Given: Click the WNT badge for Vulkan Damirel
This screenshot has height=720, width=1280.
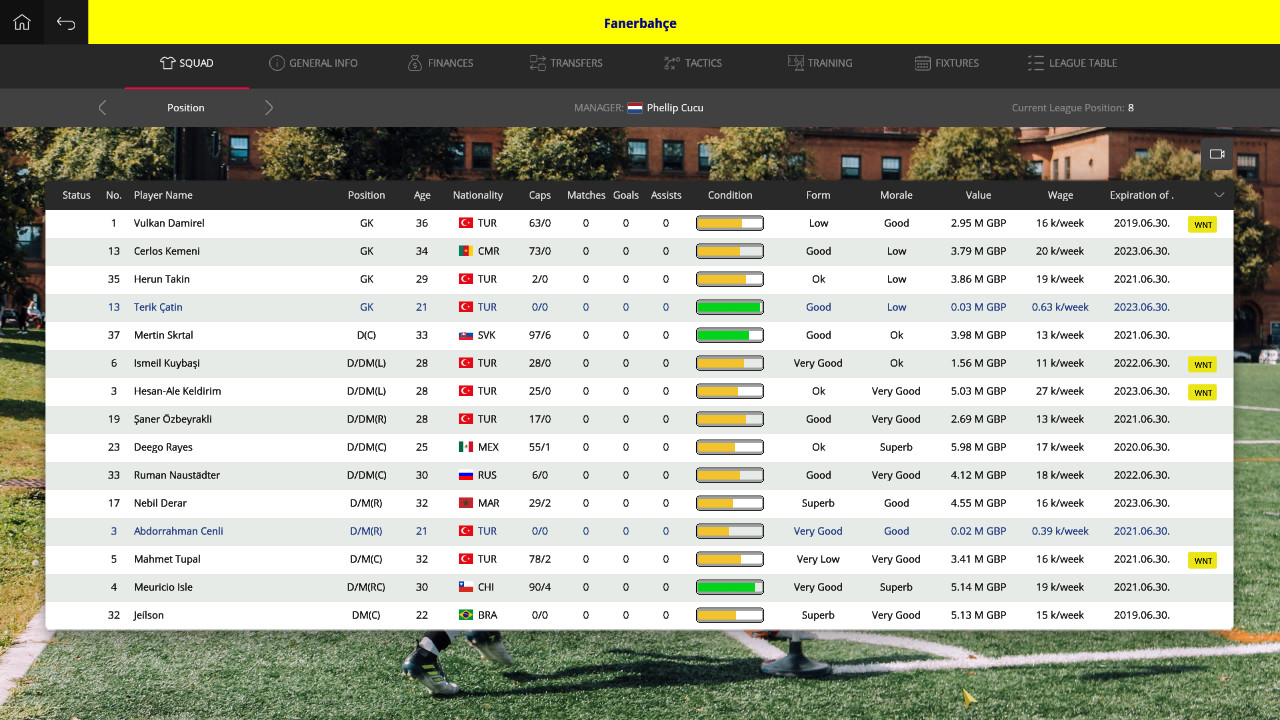Looking at the screenshot, I should coord(1202,224).
